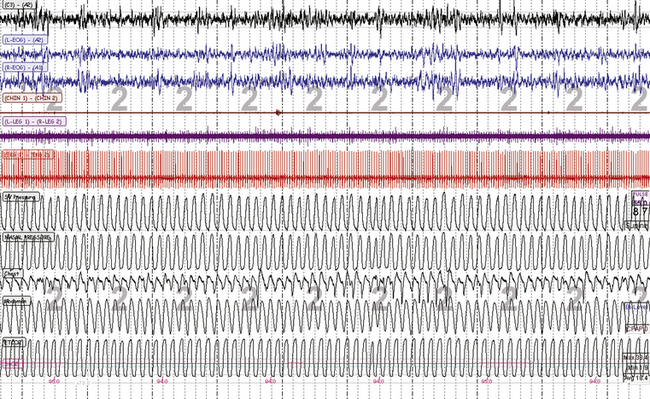Select the Chest effort channel label
Screen dimensions: 650x399
12,274
